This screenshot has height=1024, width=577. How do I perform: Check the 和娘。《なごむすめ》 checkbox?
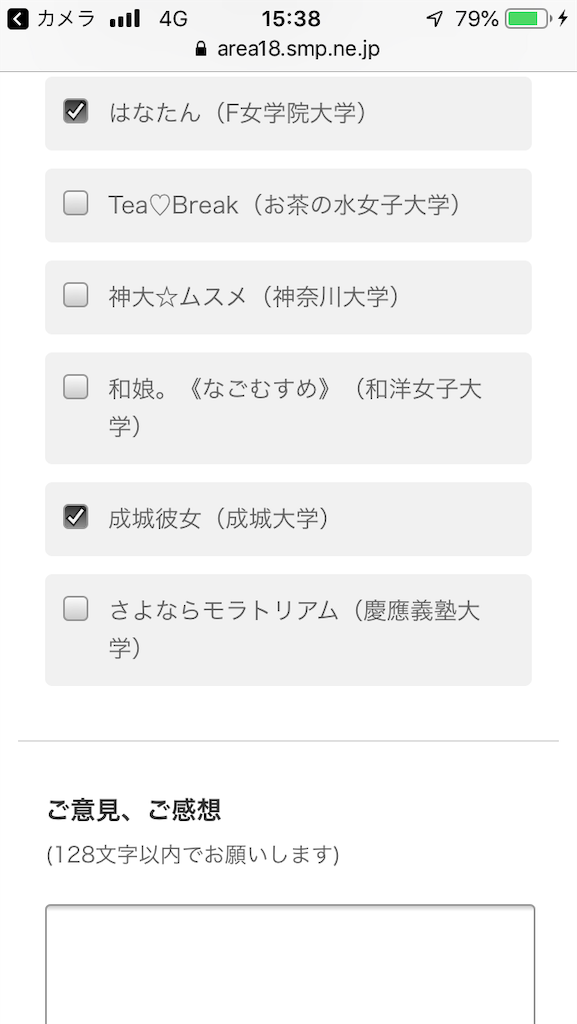pos(76,387)
